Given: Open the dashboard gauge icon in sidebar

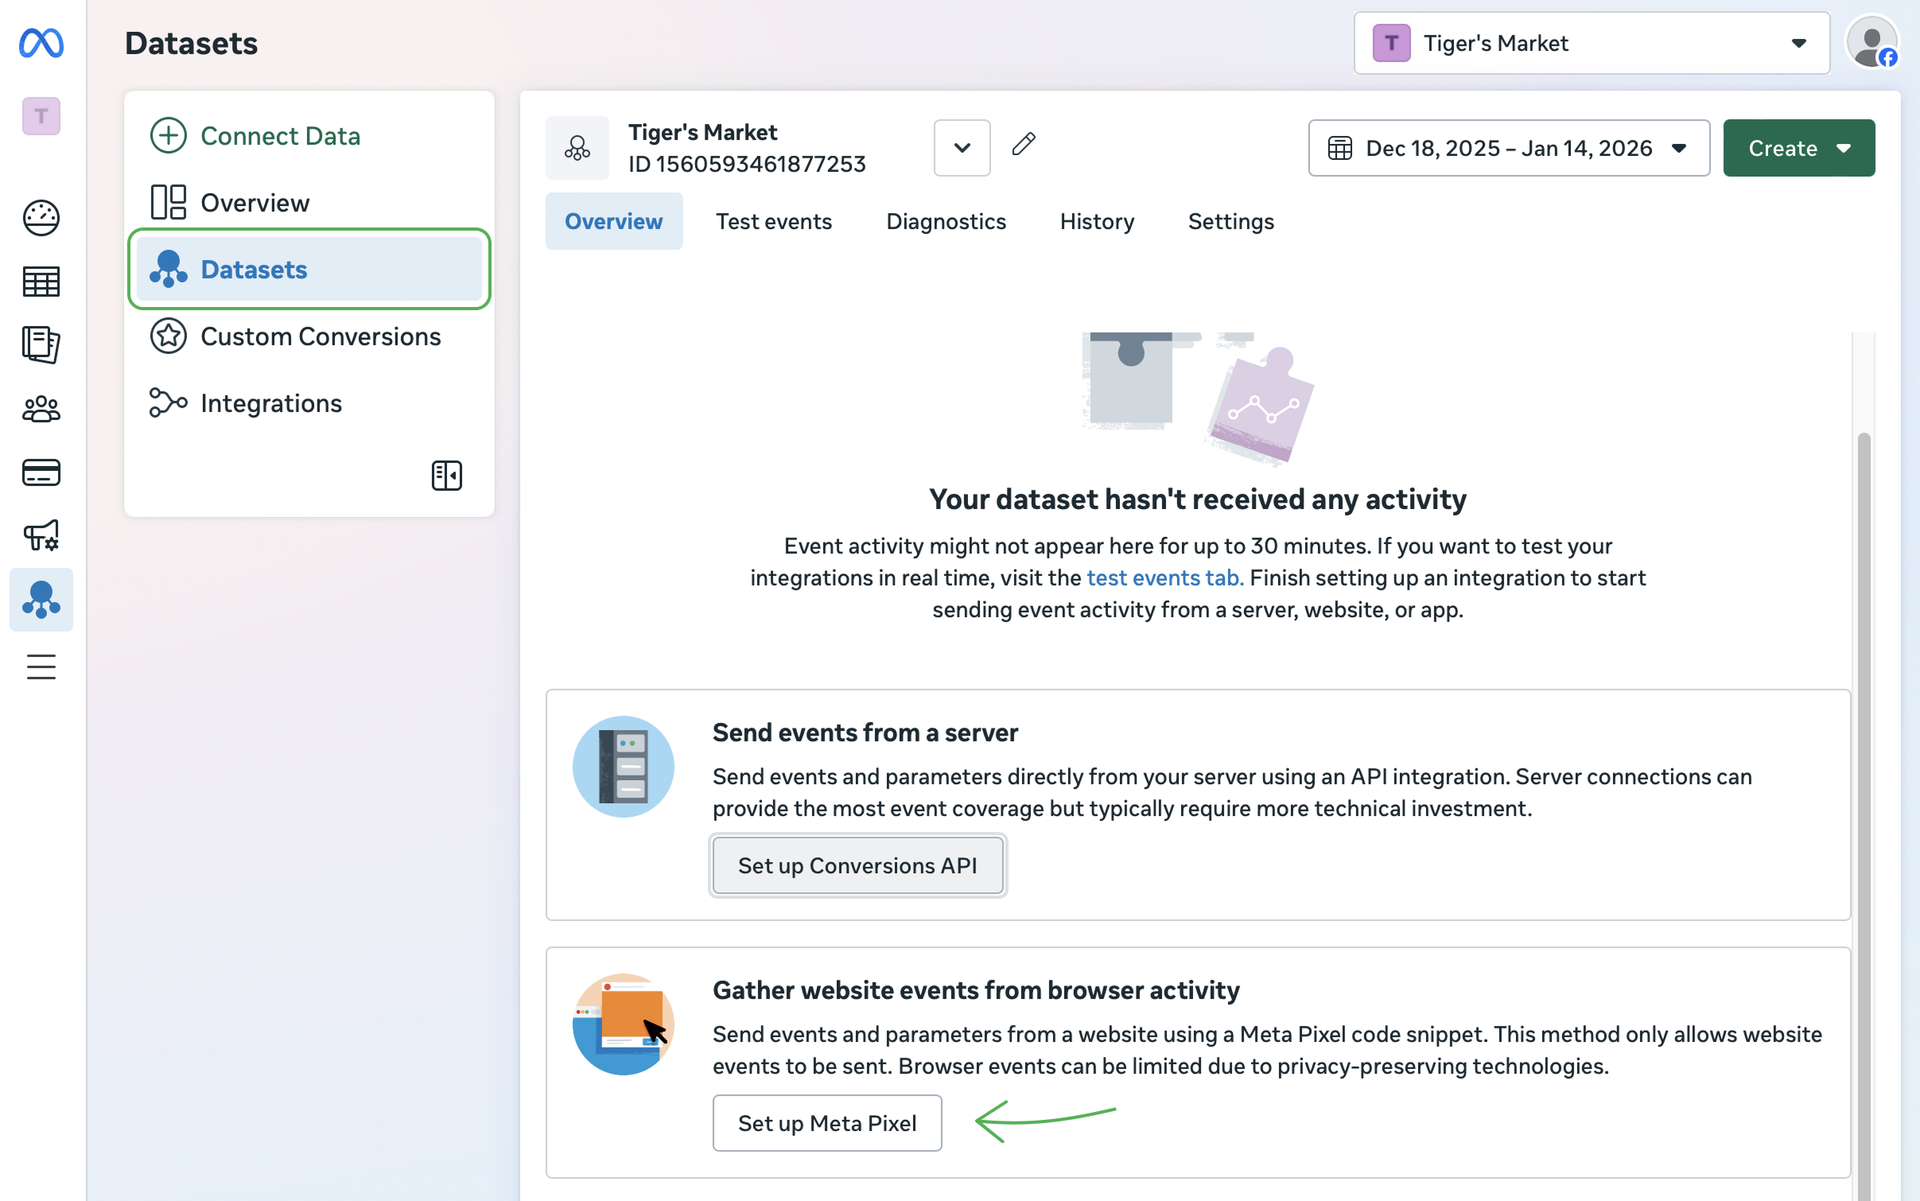Looking at the screenshot, I should (x=41, y=218).
